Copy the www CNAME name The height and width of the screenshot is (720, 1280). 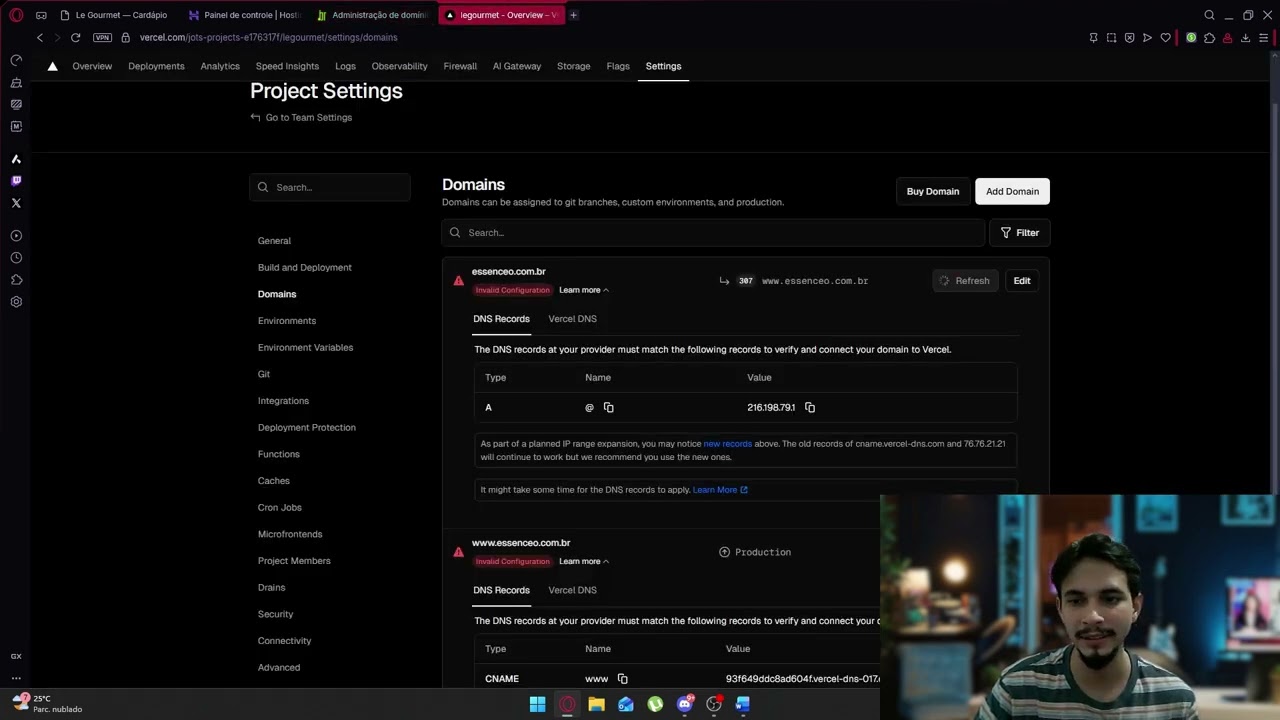point(622,679)
